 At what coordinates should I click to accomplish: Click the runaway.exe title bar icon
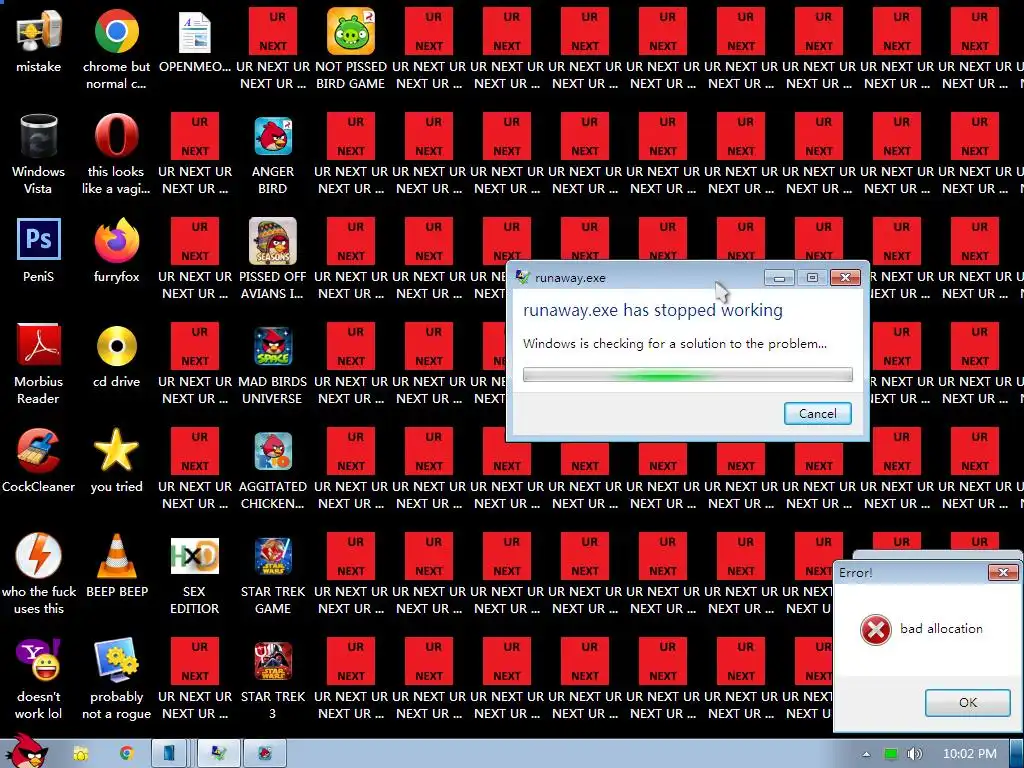(522, 277)
